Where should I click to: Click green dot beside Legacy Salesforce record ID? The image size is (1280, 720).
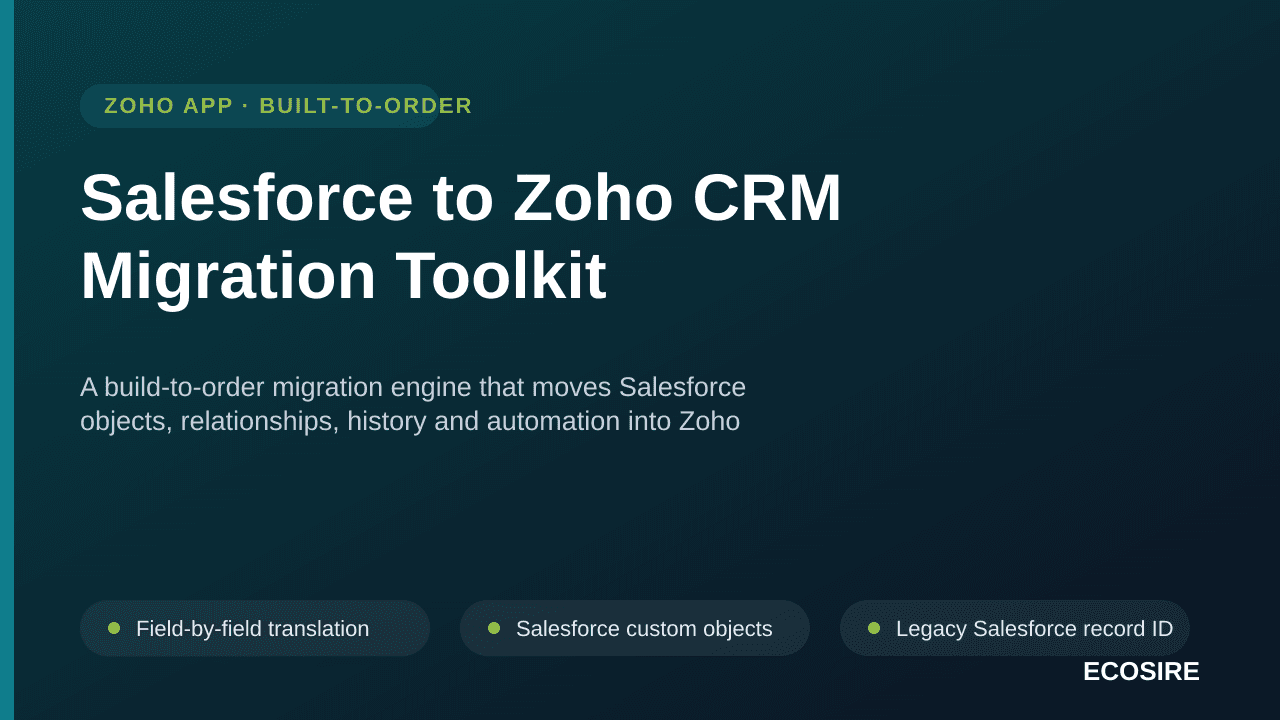874,628
